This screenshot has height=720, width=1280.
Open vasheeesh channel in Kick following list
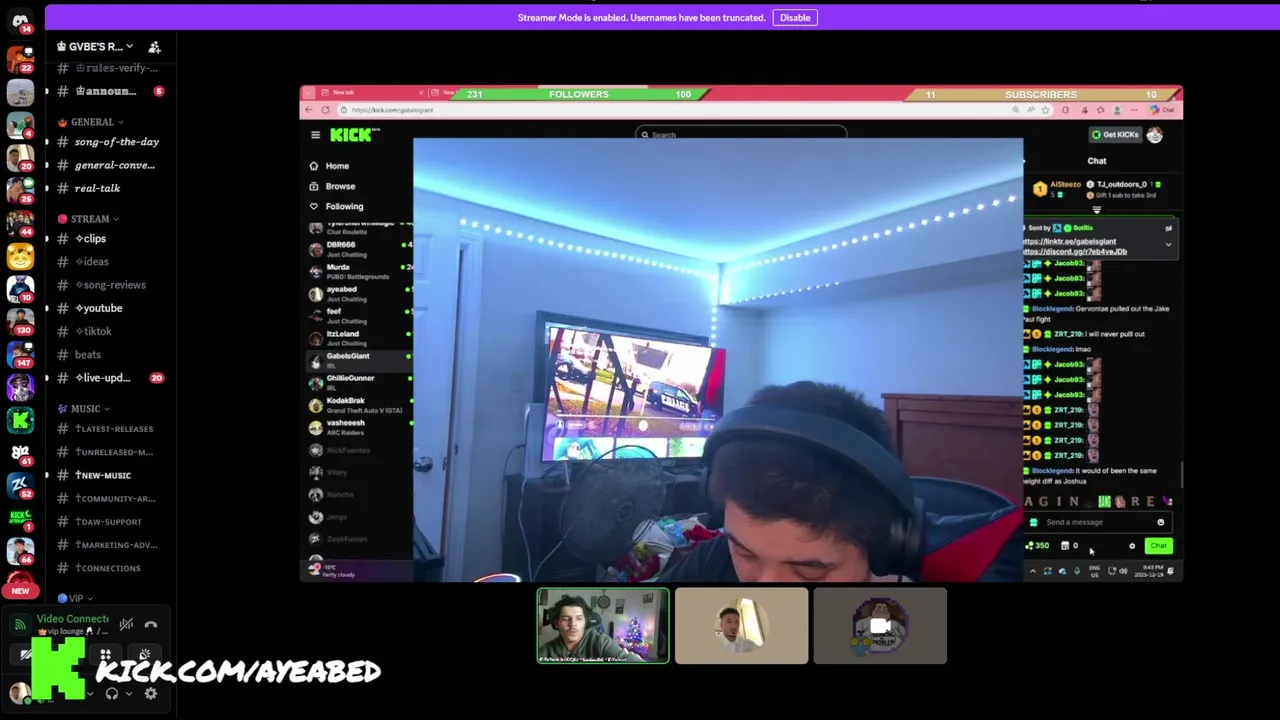coord(360,427)
